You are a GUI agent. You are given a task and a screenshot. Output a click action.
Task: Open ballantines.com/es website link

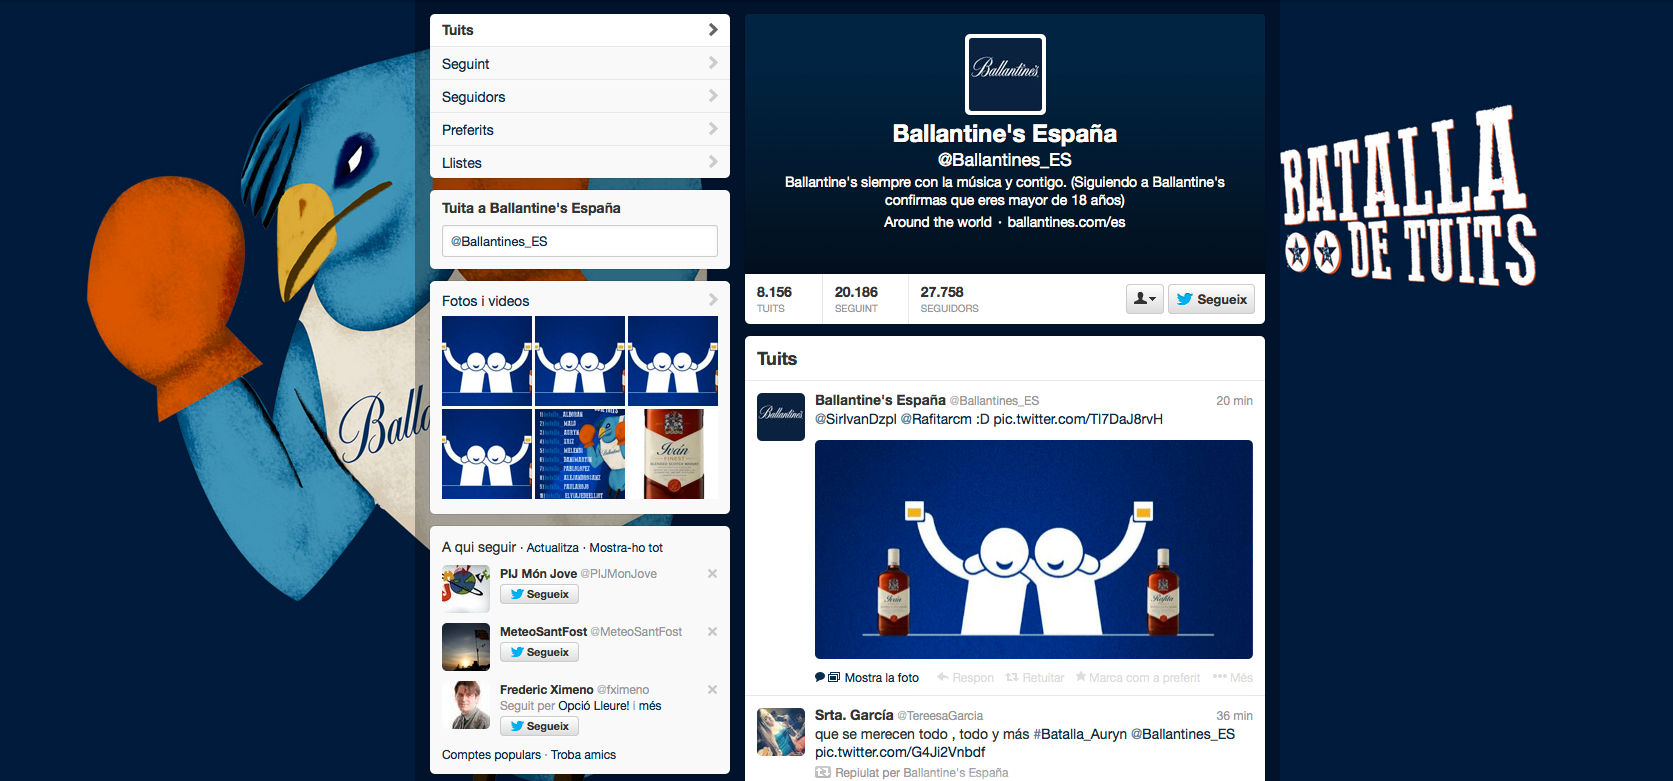(1066, 222)
